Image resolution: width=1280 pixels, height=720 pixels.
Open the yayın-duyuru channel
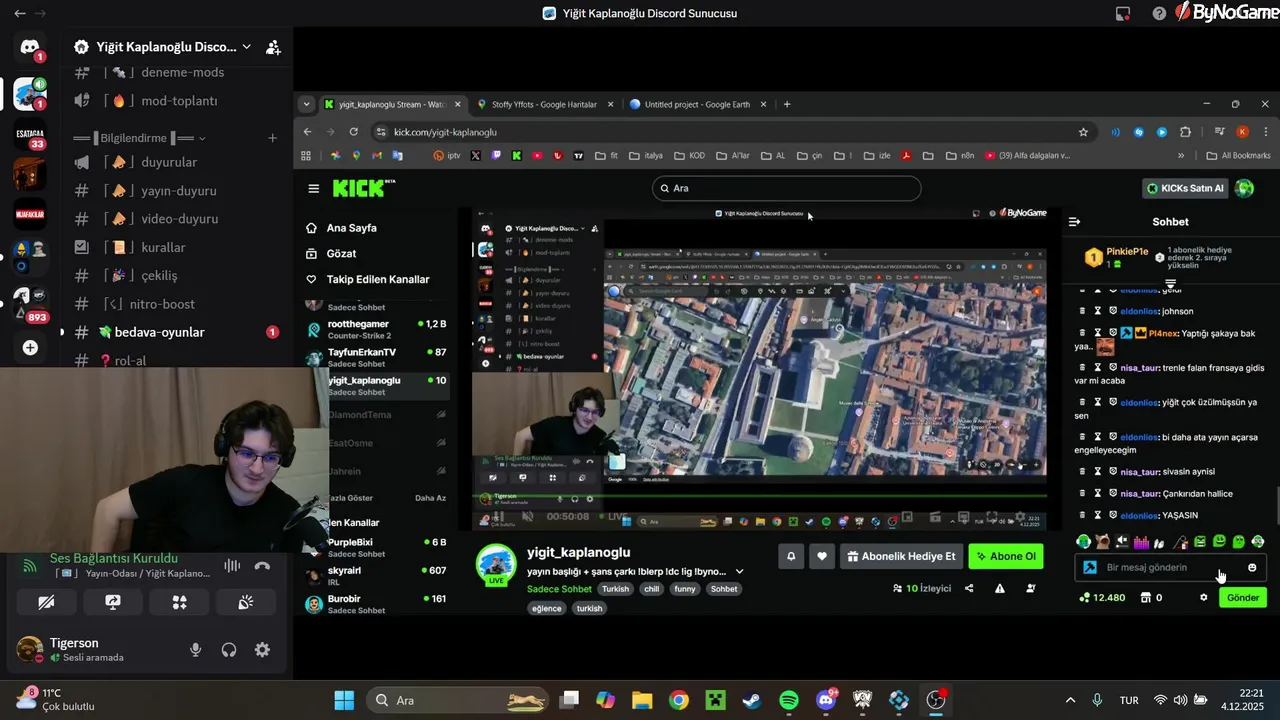(x=177, y=190)
